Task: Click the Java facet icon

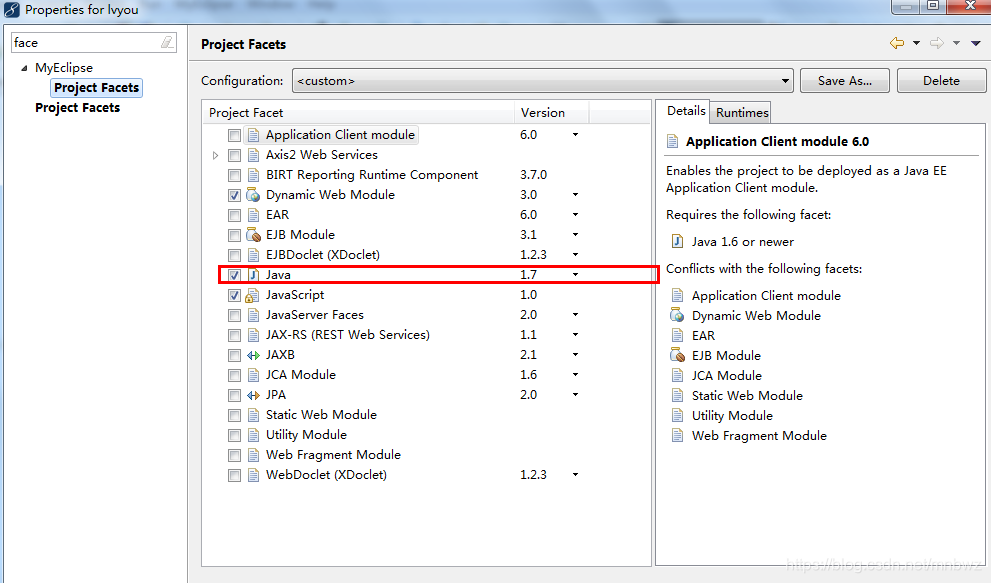Action: click(253, 275)
